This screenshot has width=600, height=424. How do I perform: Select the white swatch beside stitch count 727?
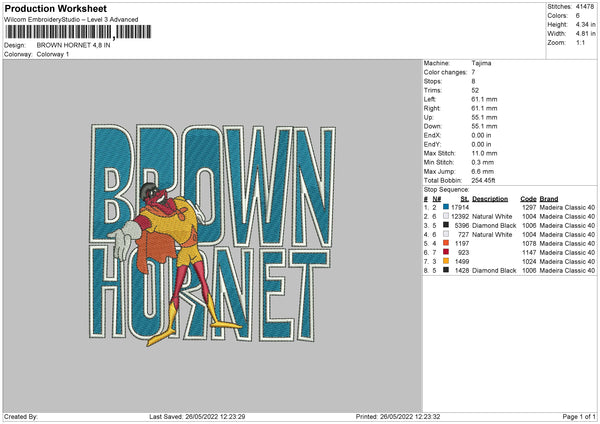446,234
